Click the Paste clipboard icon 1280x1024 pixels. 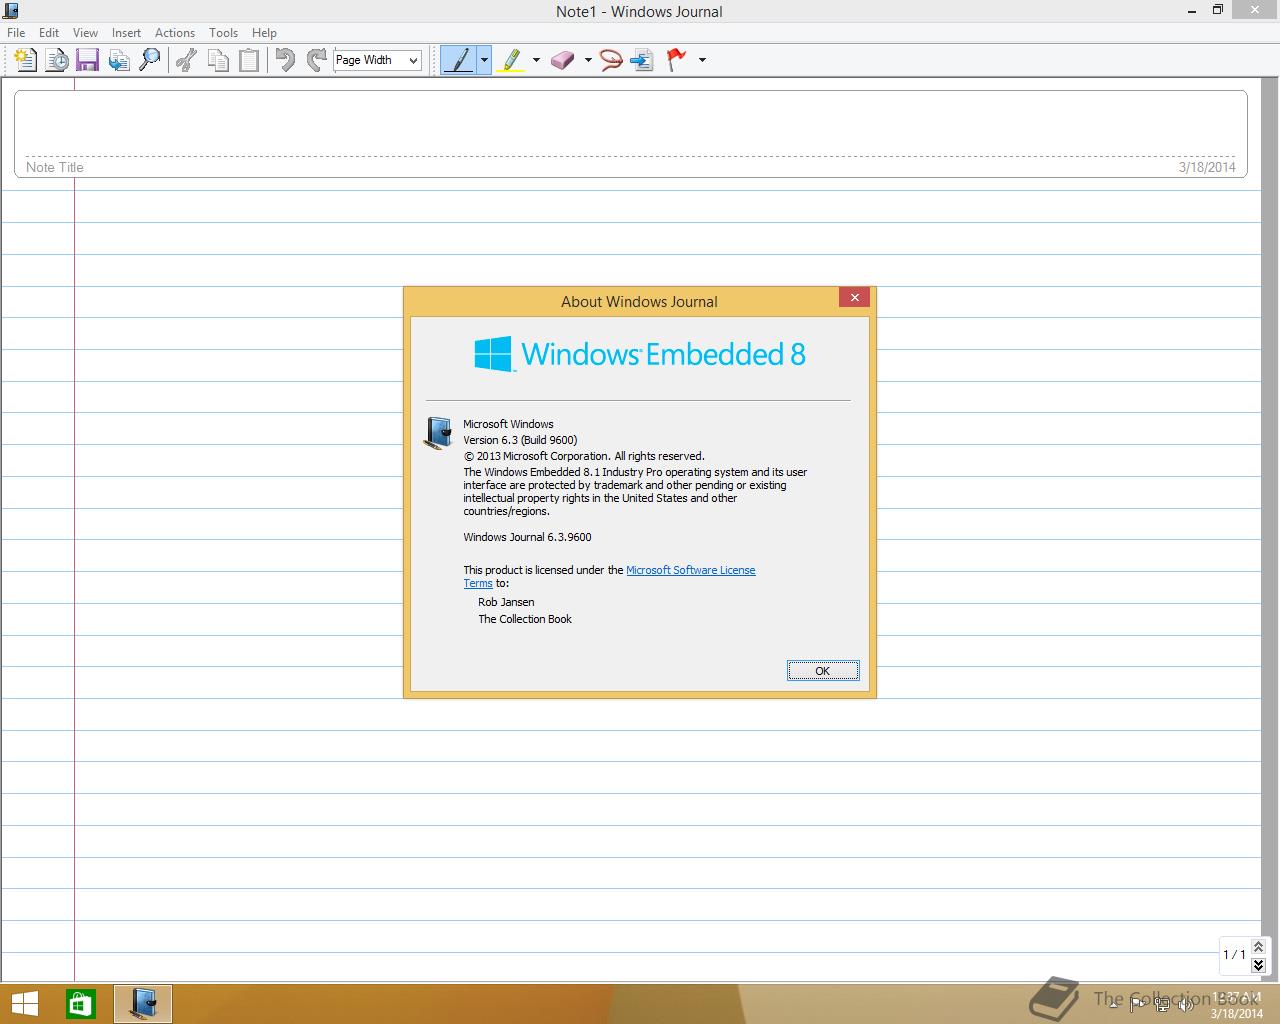[249, 60]
